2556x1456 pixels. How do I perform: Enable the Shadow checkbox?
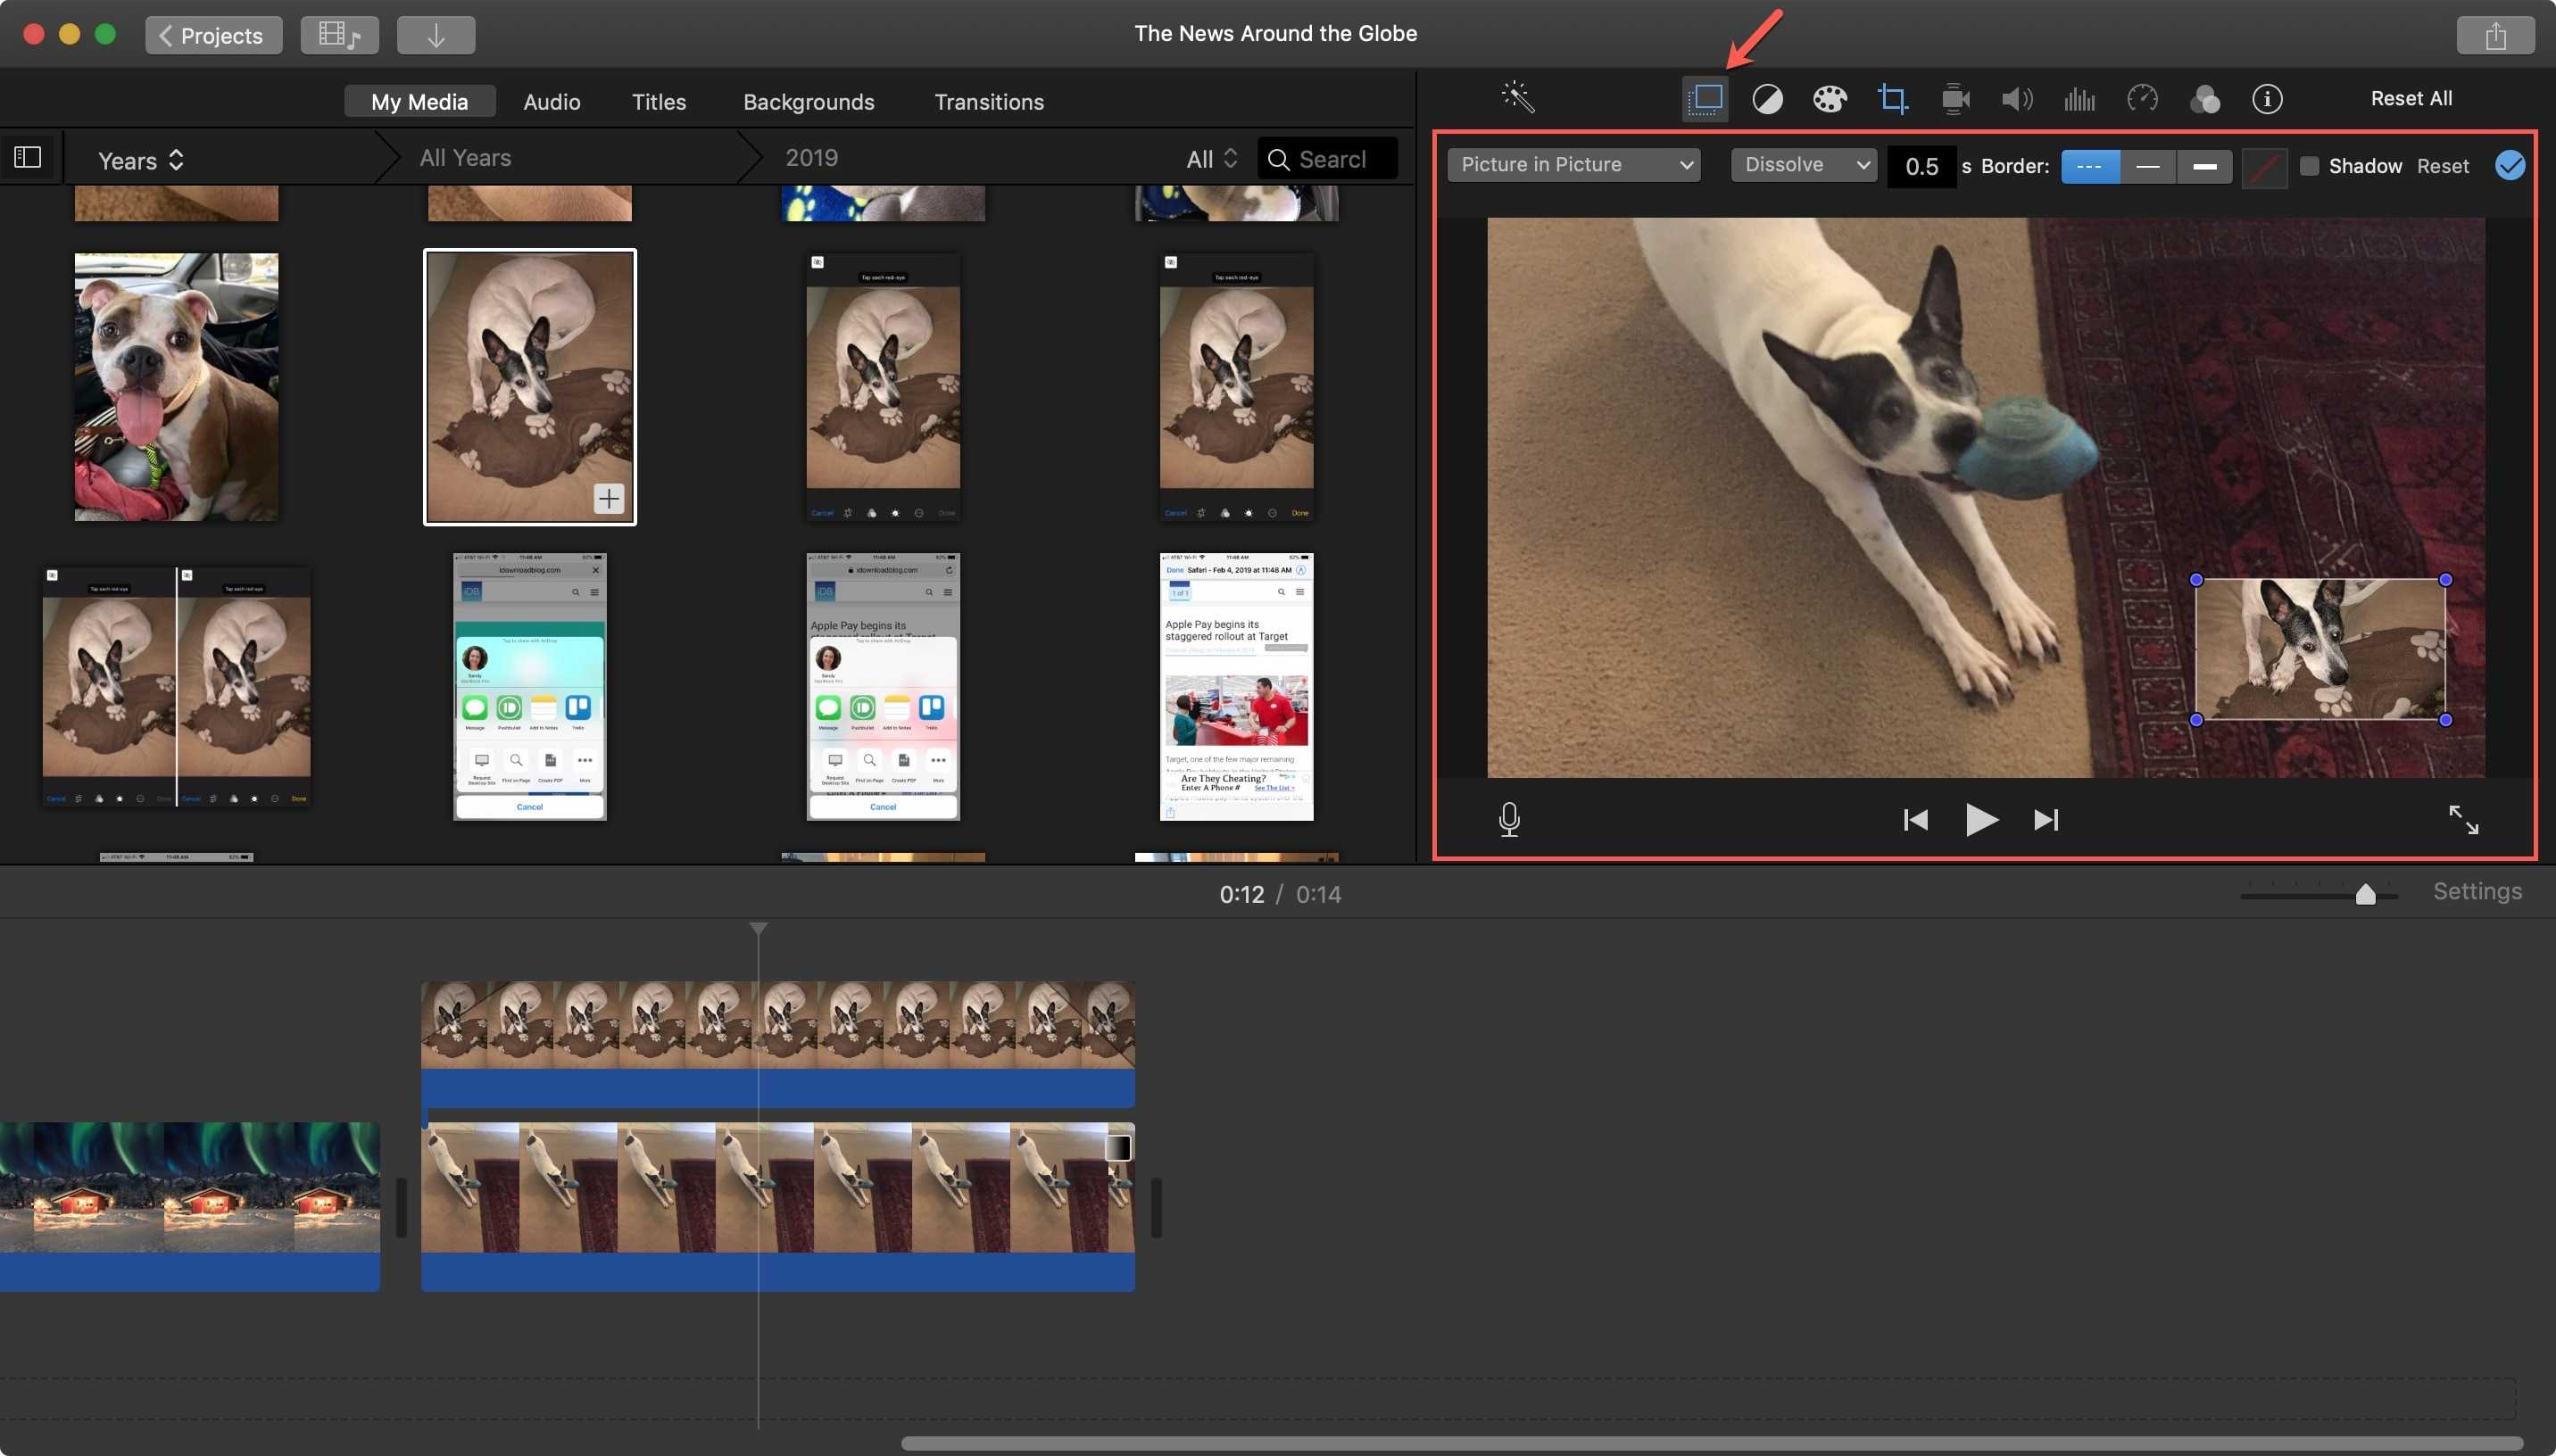2309,166
